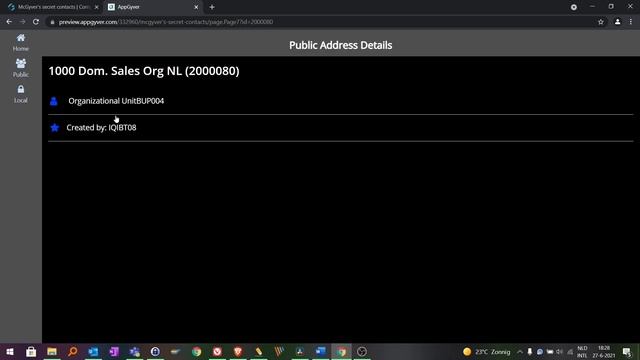View site security lock info
The width and height of the screenshot is (640, 360).
(52, 22)
